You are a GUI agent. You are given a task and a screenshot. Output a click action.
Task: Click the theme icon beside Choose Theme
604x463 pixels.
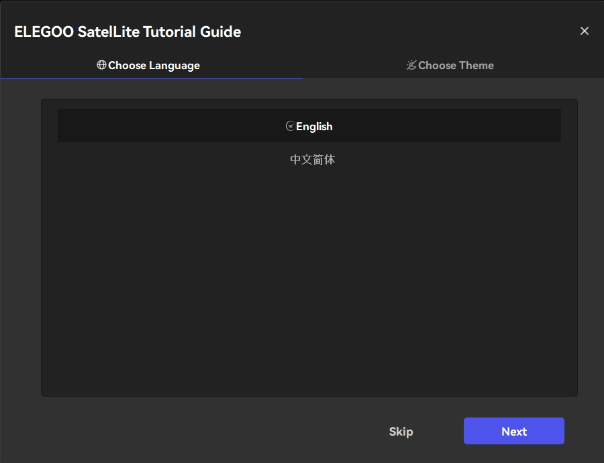pos(411,65)
